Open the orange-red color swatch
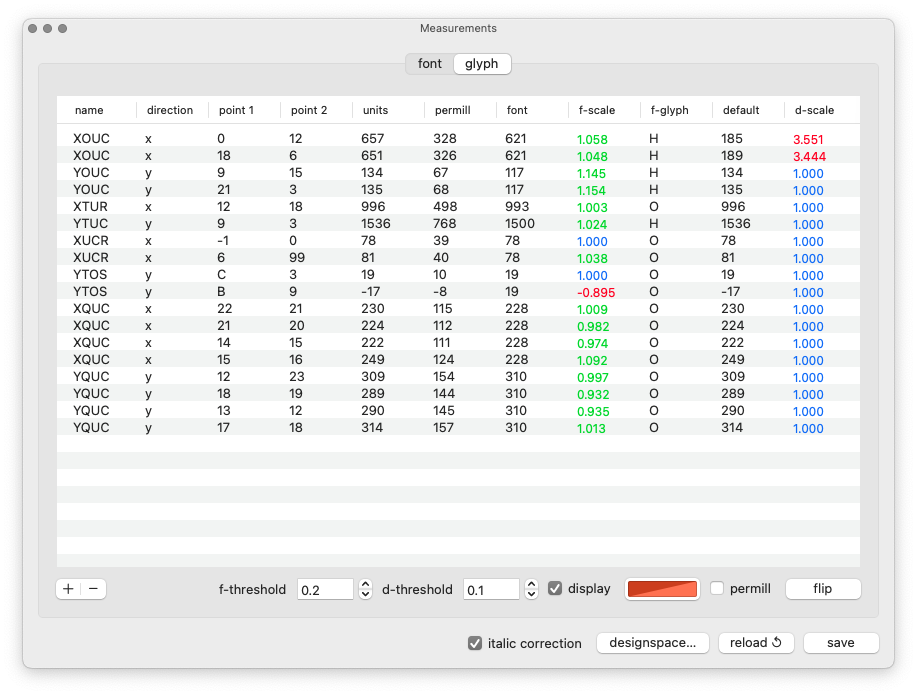Image resolution: width=917 pixels, height=695 pixels. point(661,589)
